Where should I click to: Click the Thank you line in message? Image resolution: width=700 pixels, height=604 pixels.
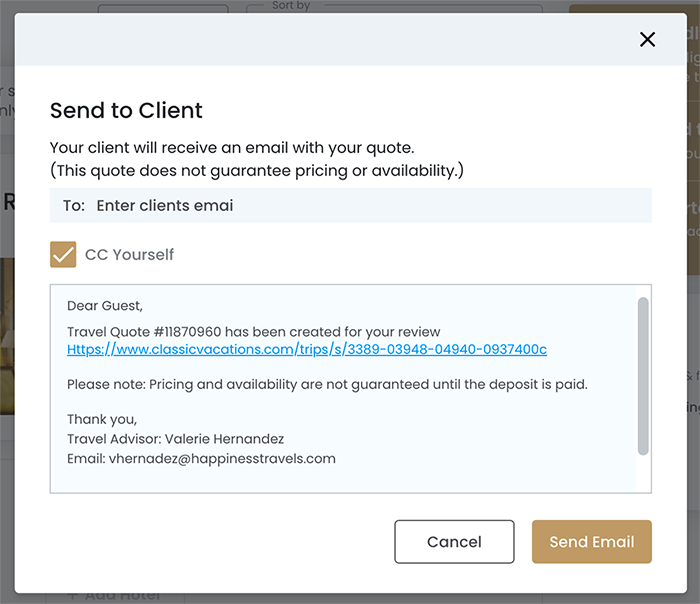tap(102, 419)
